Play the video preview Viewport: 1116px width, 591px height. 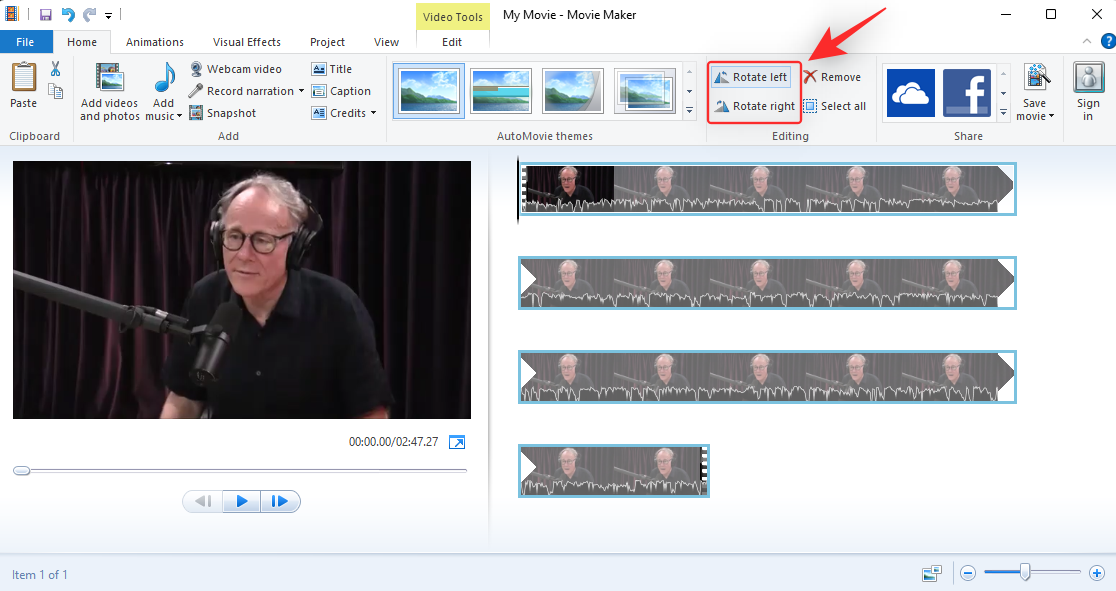[x=242, y=501]
